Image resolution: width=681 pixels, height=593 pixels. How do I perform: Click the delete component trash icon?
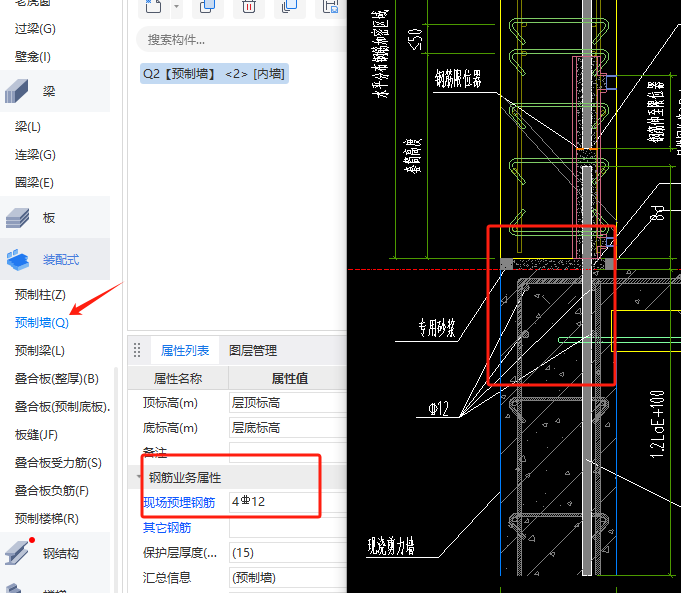(249, 6)
